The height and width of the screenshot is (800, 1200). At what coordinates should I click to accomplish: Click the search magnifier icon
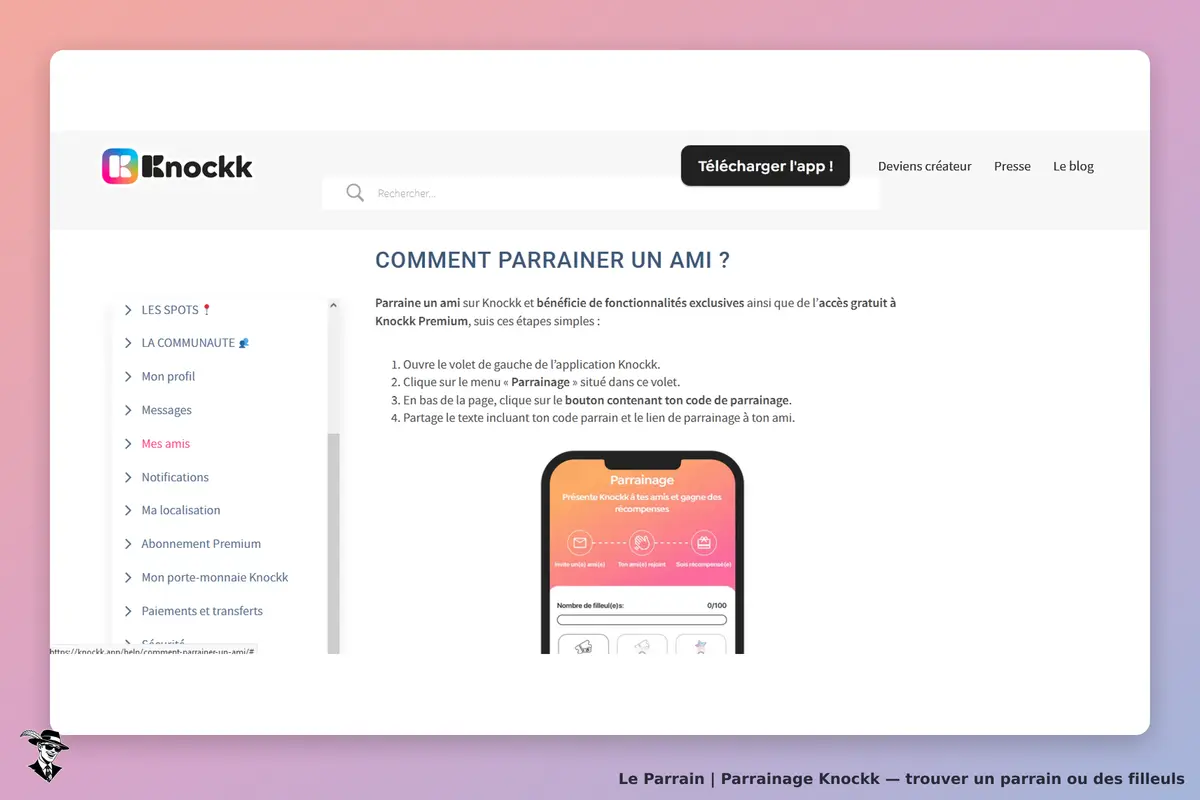(x=355, y=193)
